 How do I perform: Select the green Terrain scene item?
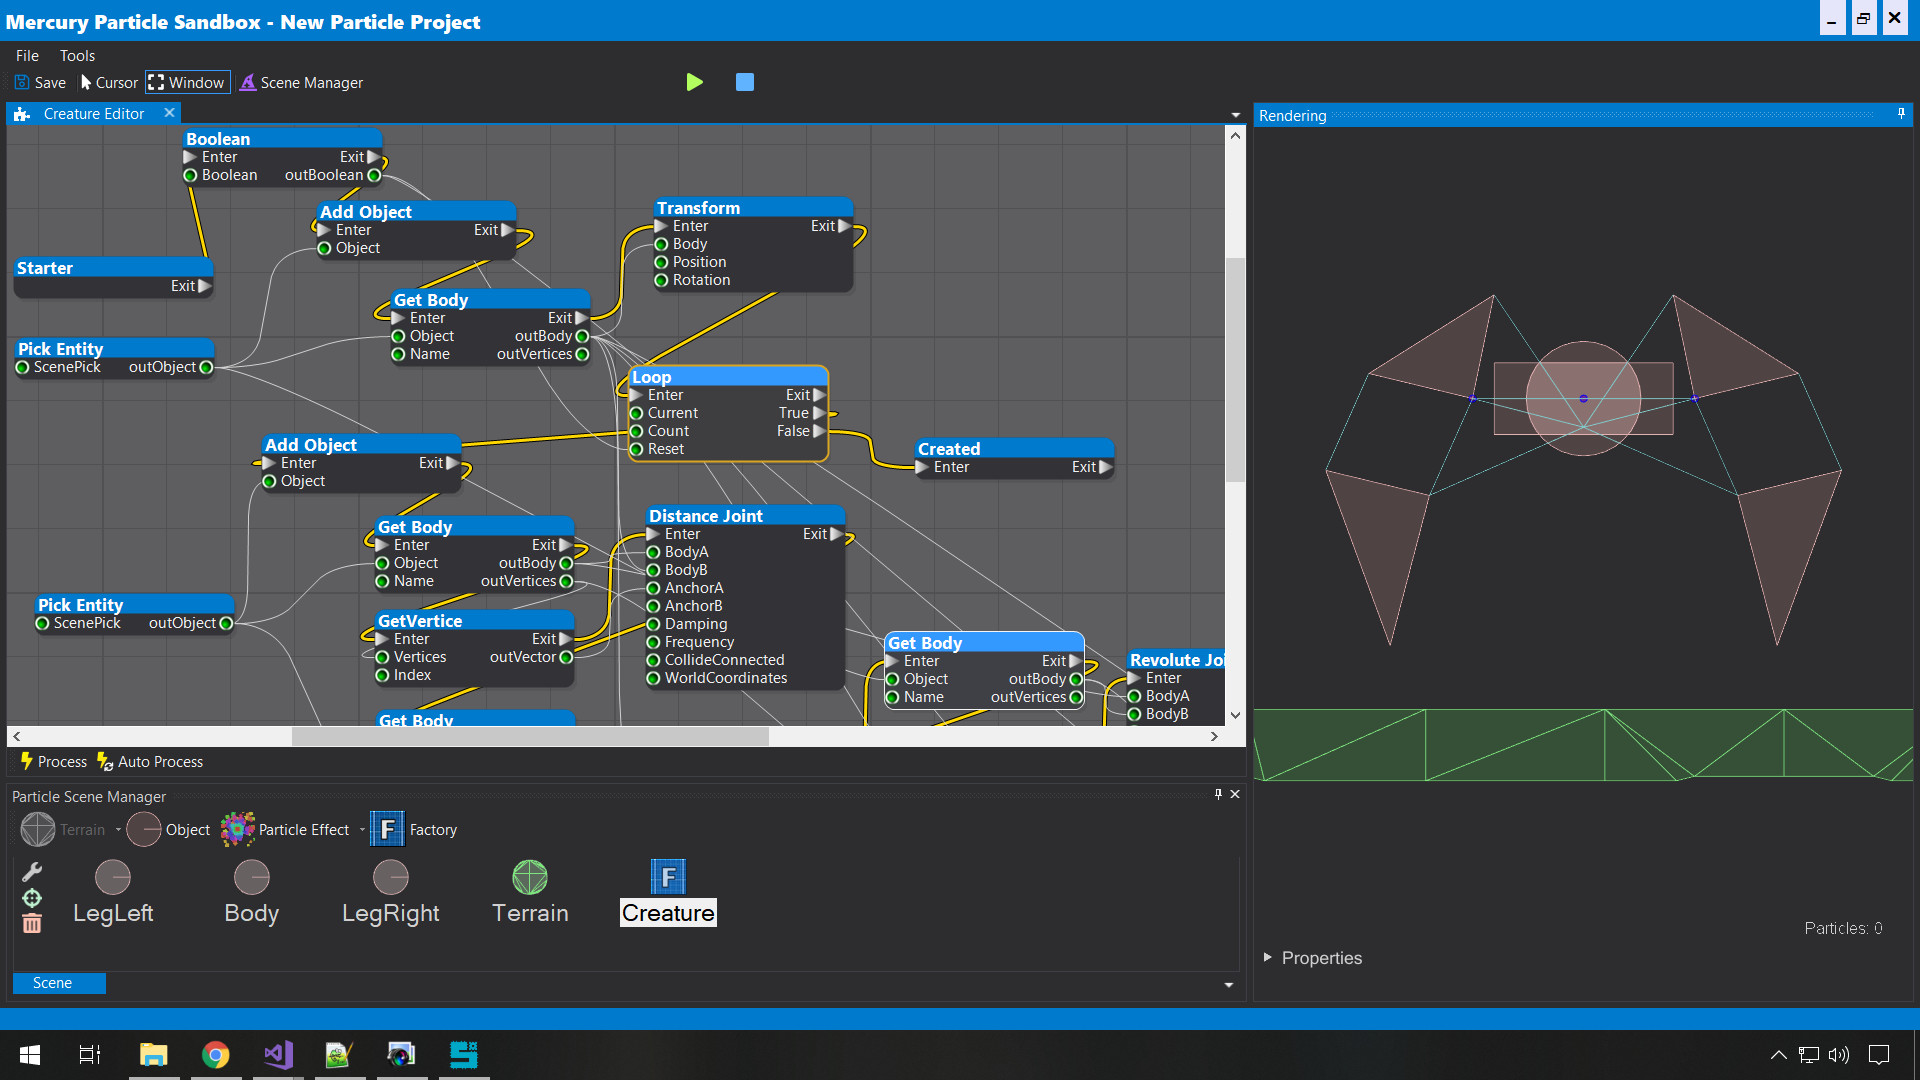pyautogui.click(x=530, y=878)
